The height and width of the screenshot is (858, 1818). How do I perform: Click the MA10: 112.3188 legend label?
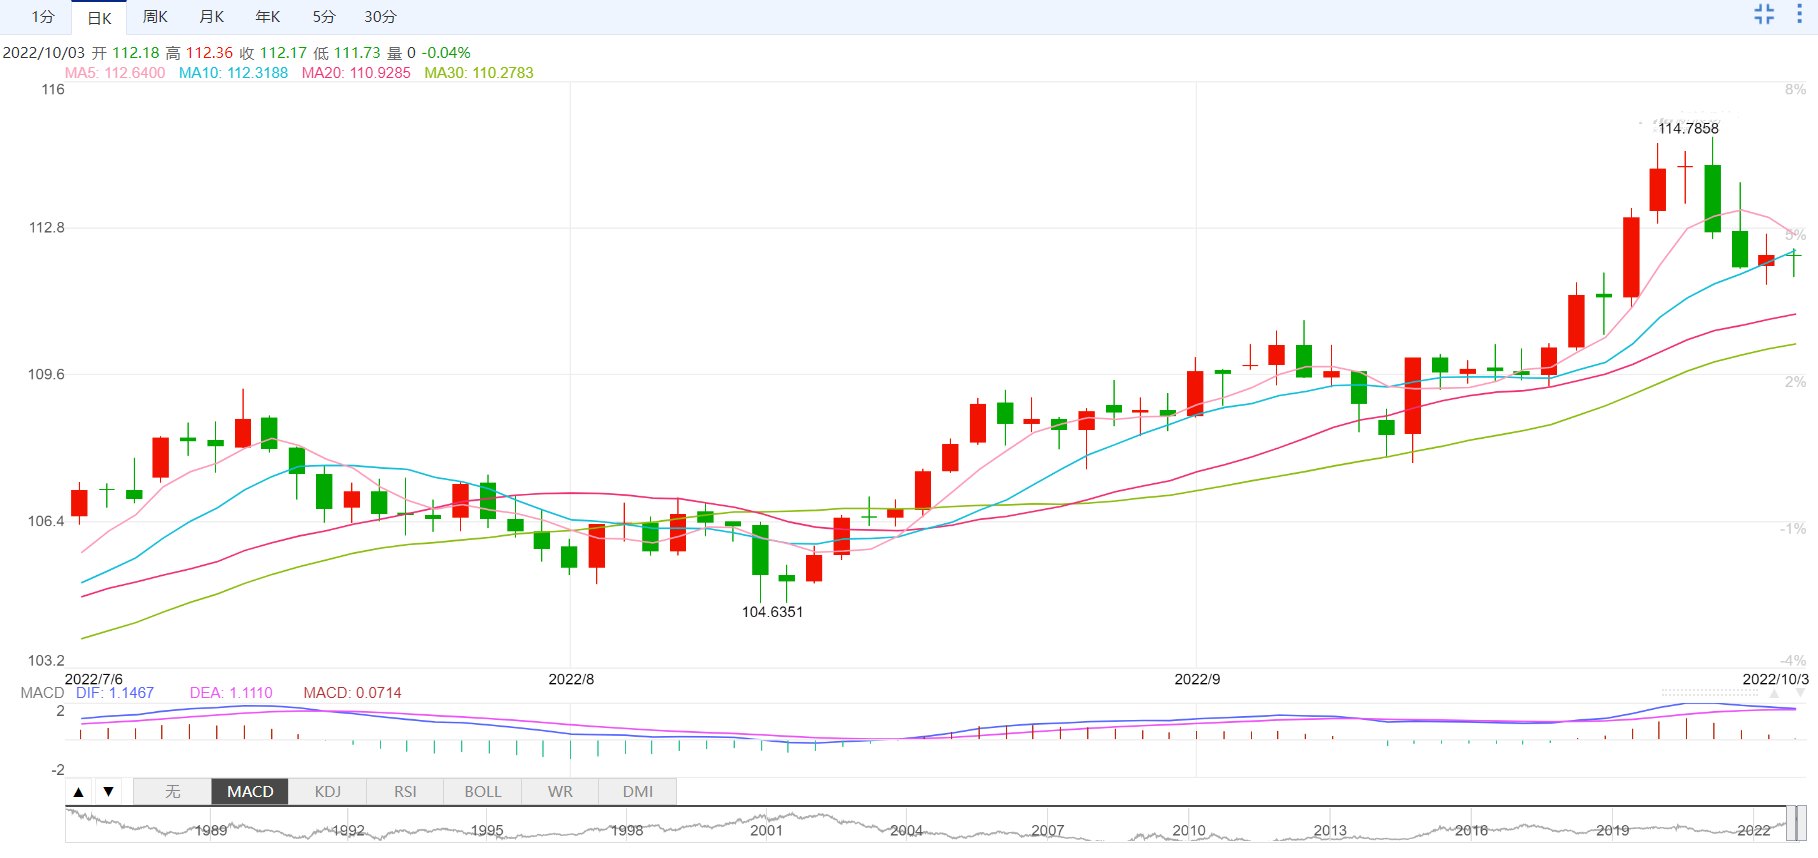click(x=233, y=73)
